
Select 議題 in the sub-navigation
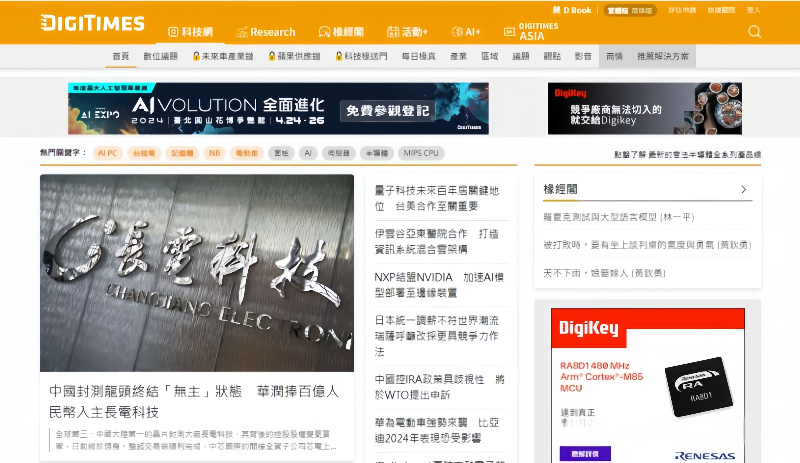click(x=520, y=56)
